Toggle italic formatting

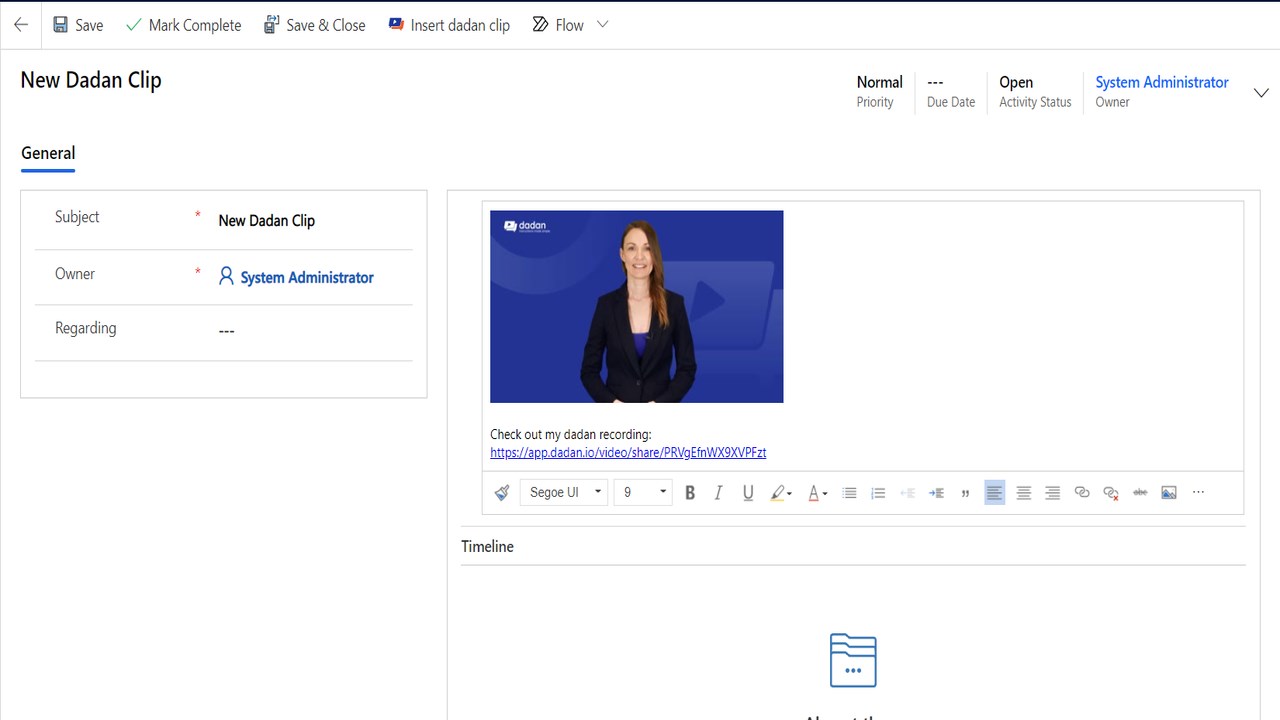[x=718, y=492]
